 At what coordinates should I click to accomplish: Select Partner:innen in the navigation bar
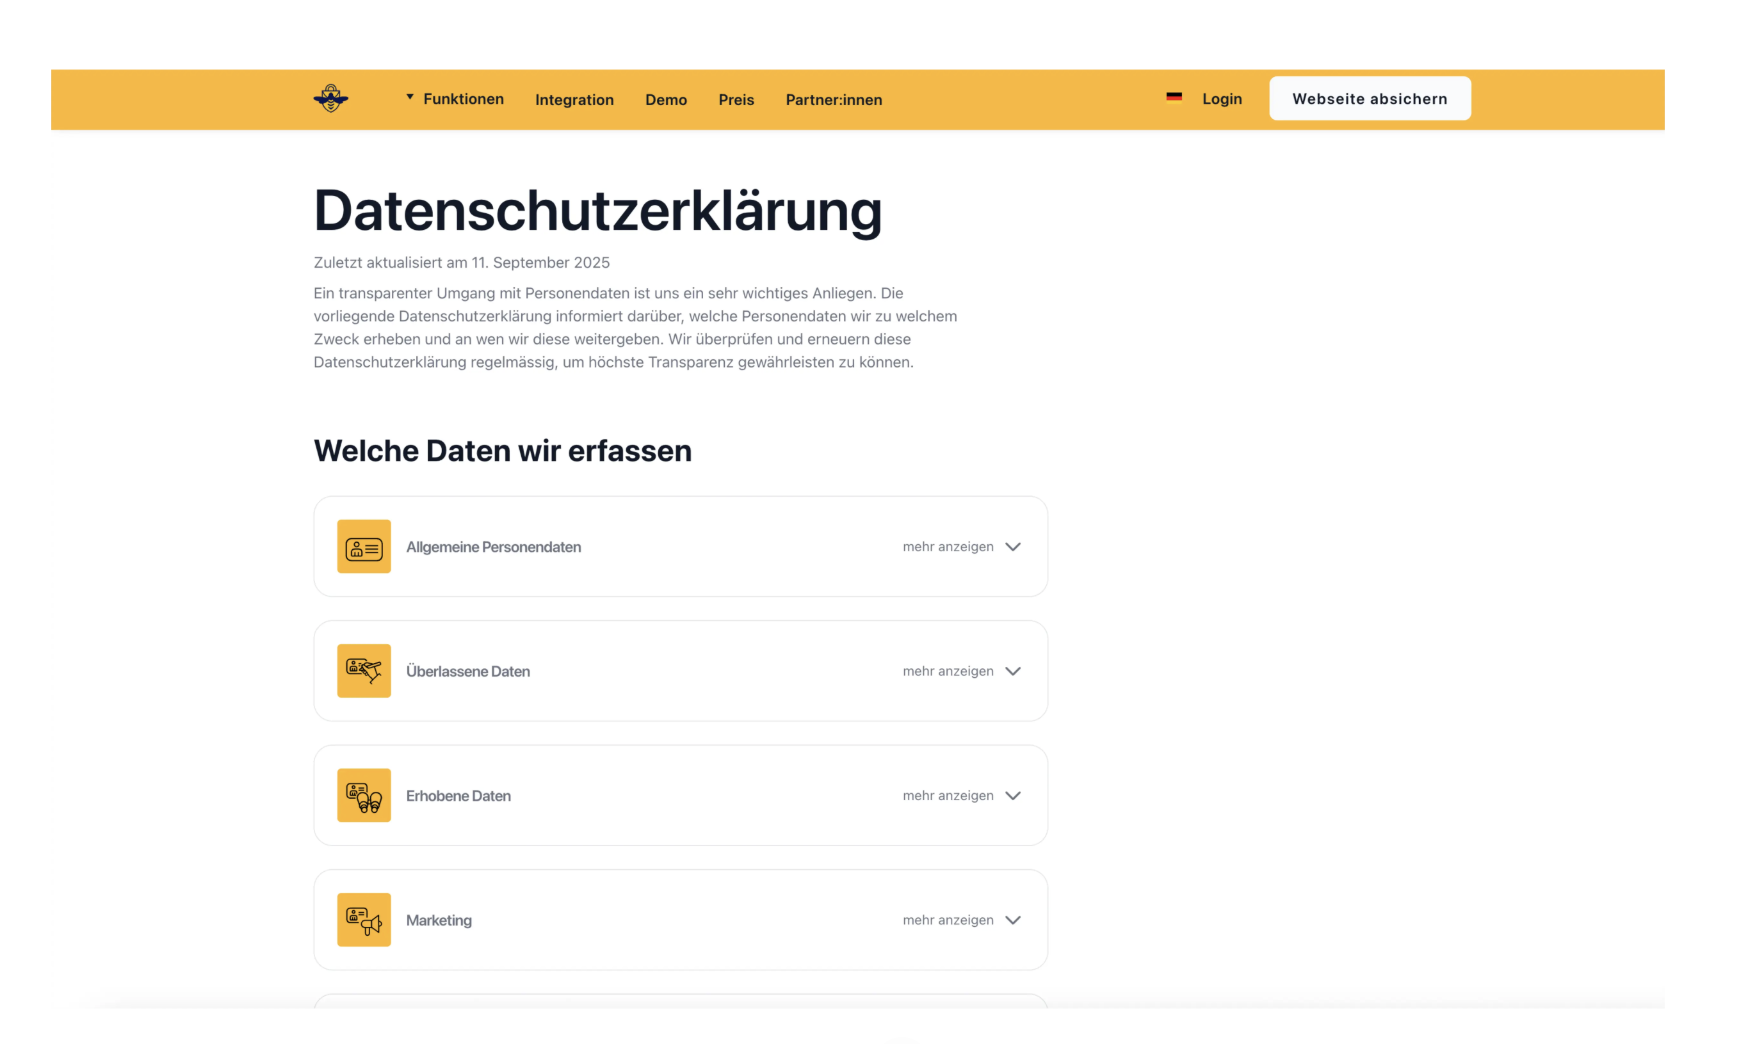click(x=834, y=99)
